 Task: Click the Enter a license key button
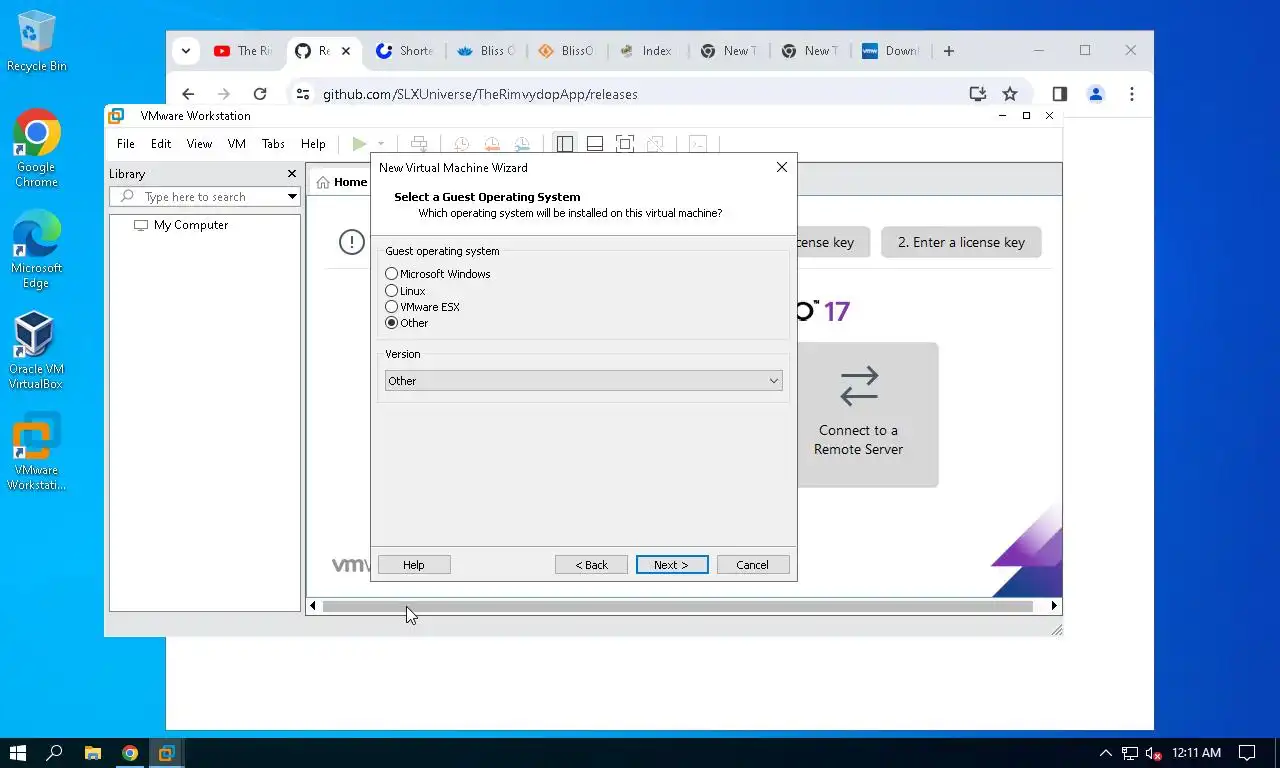point(961,242)
